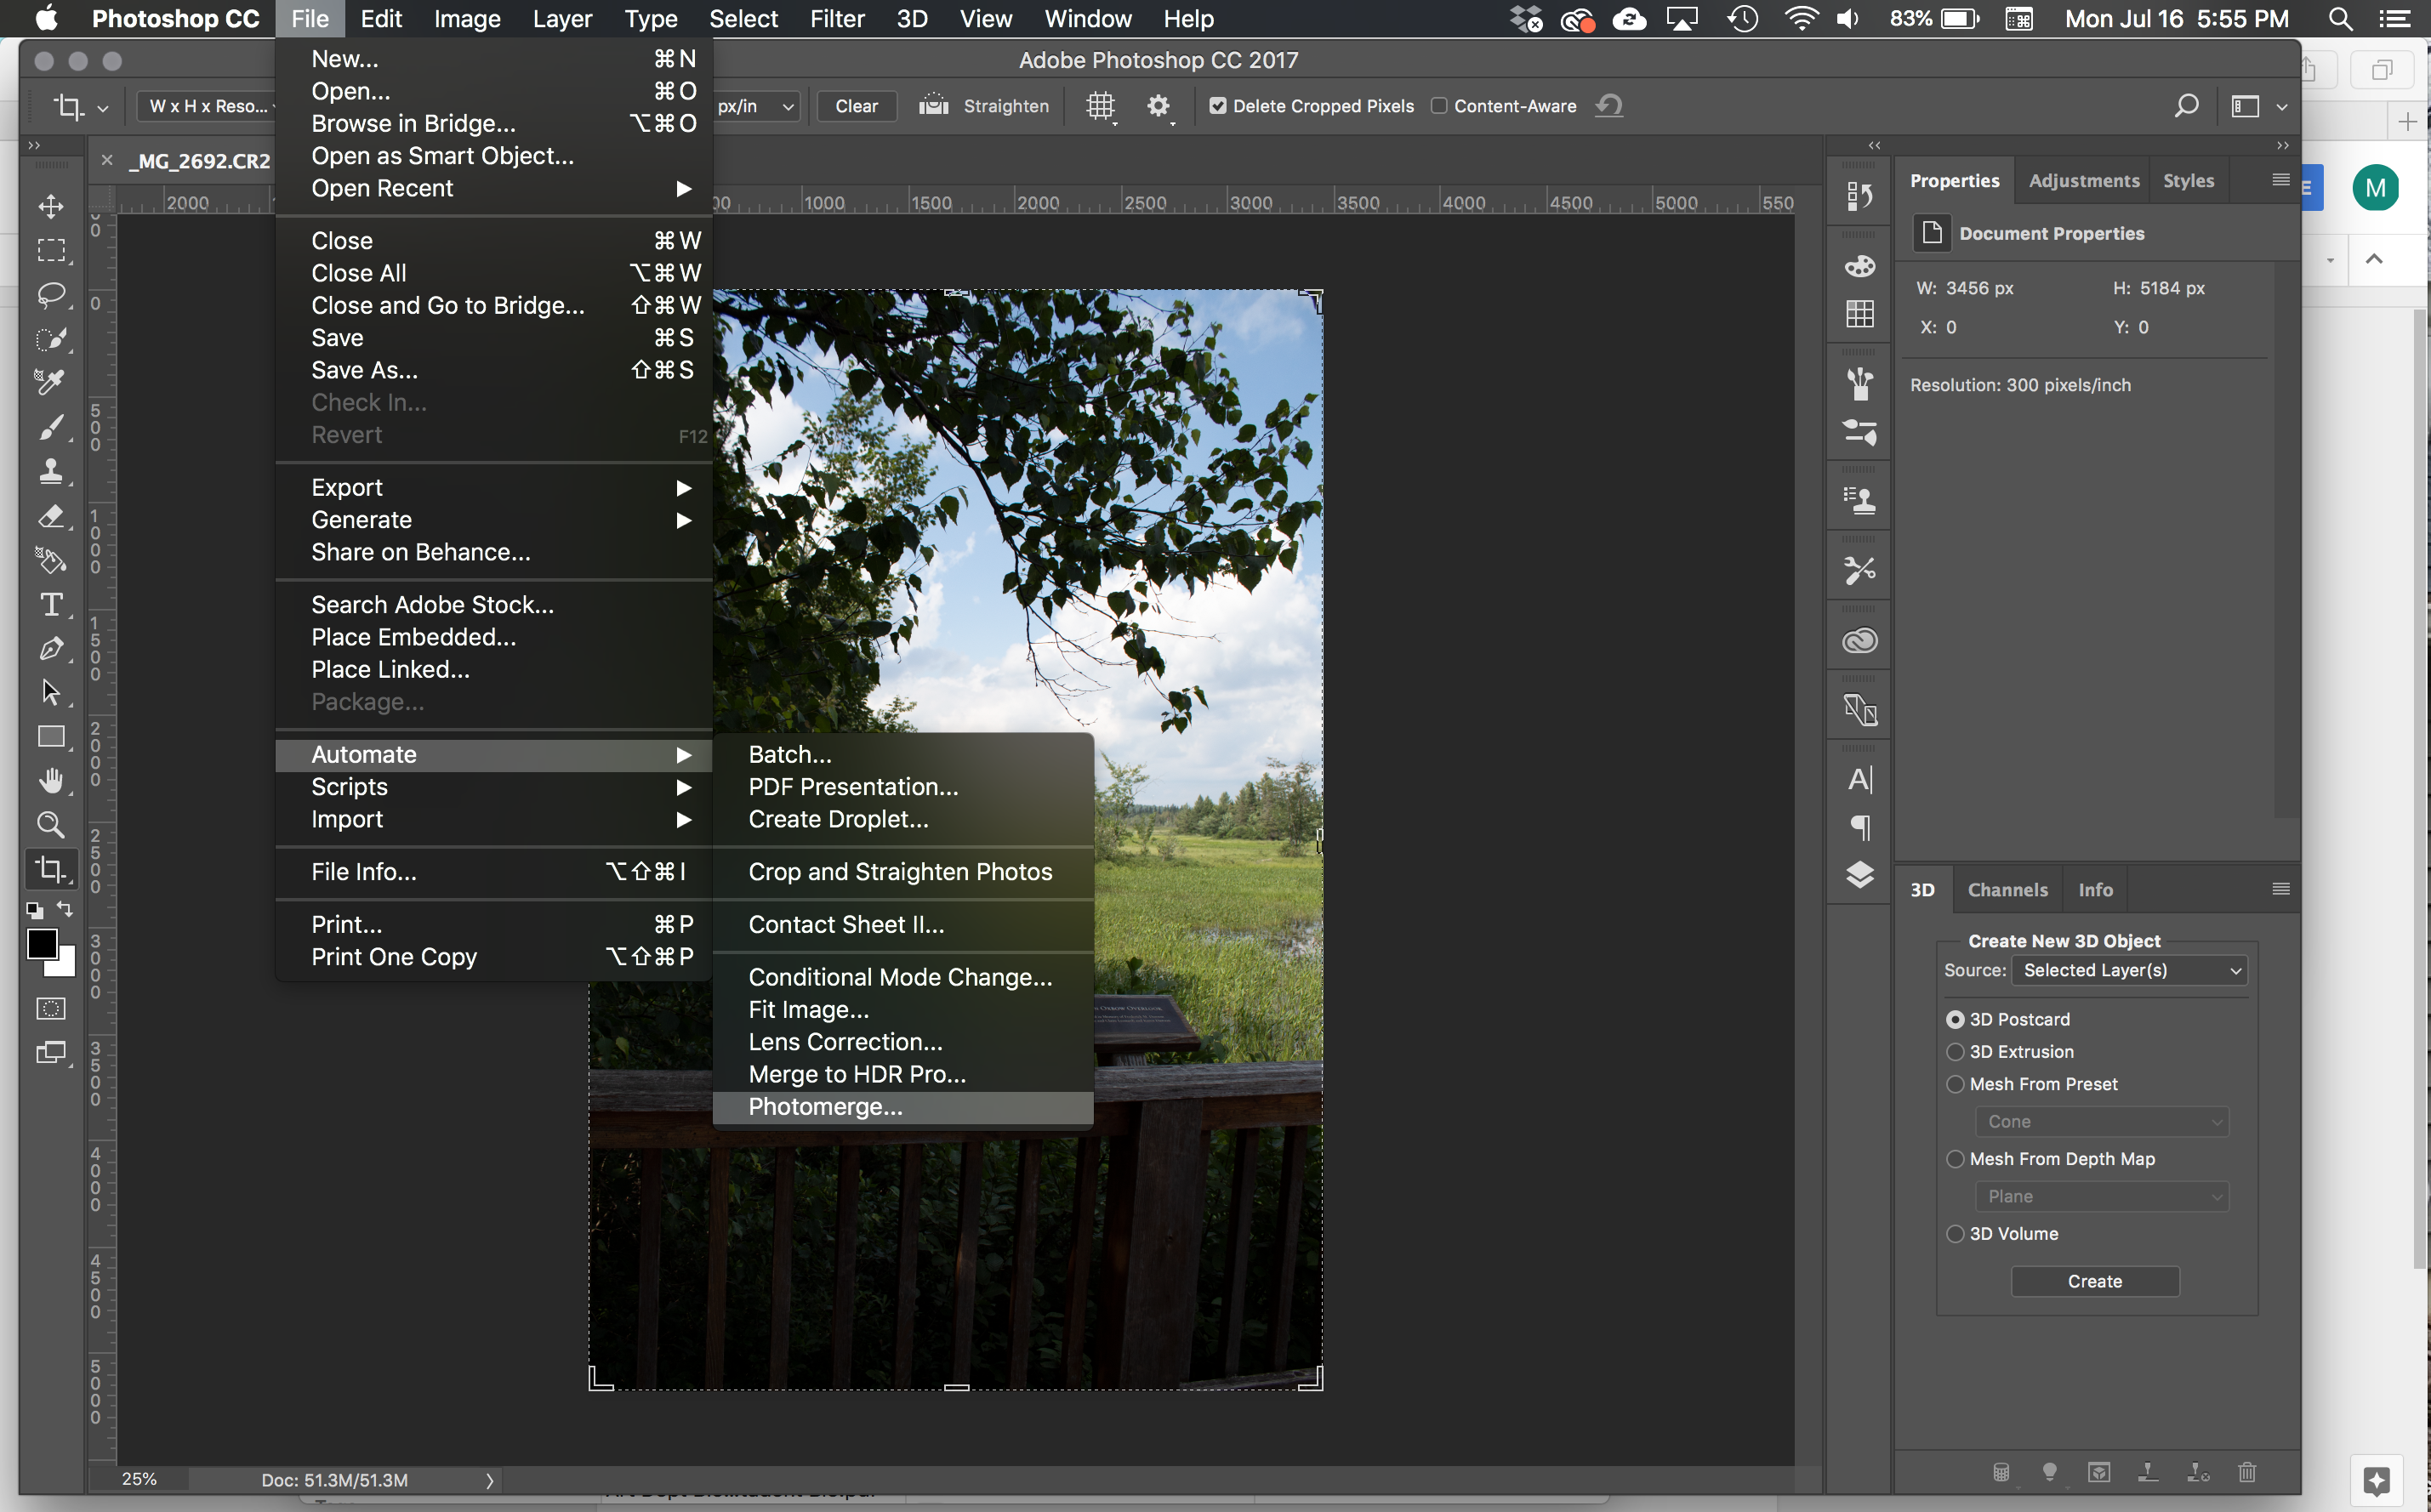Open crop overlay grid options
Viewport: 2431px width, 1512px height.
coord(1100,105)
